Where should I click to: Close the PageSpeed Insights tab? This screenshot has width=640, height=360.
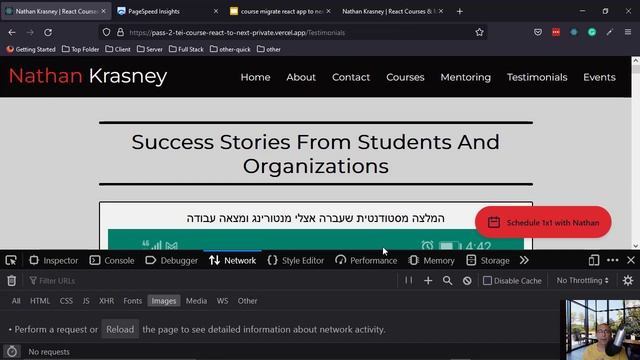click(x=216, y=11)
